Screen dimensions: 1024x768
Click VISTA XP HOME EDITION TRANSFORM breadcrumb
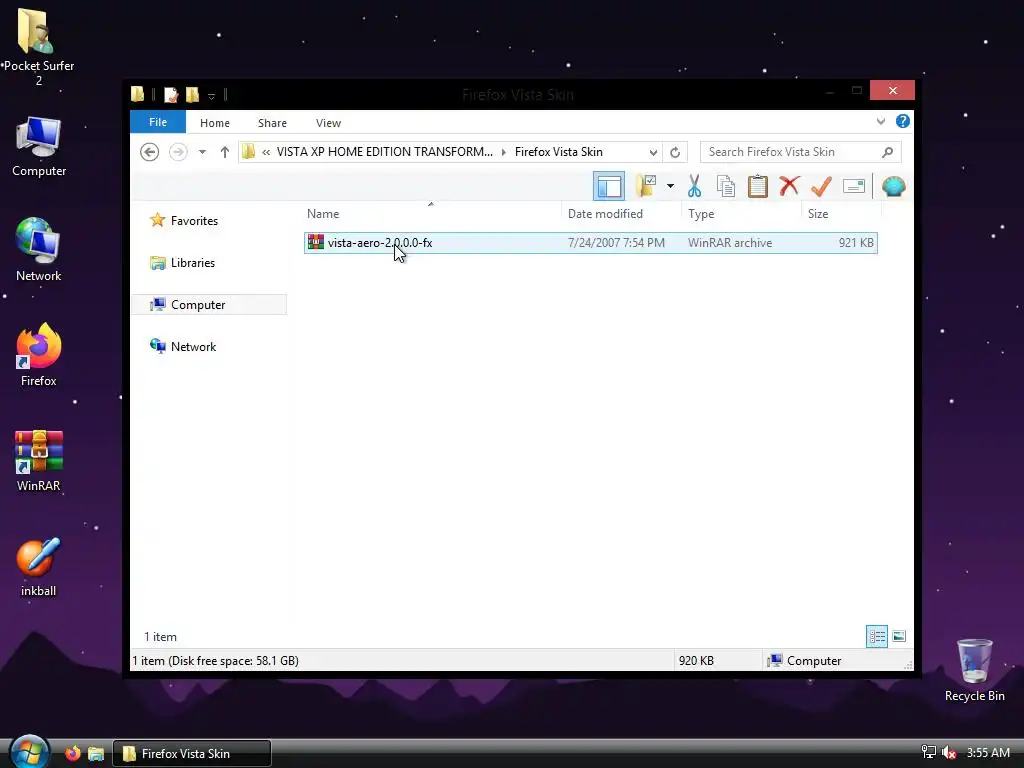[385, 152]
